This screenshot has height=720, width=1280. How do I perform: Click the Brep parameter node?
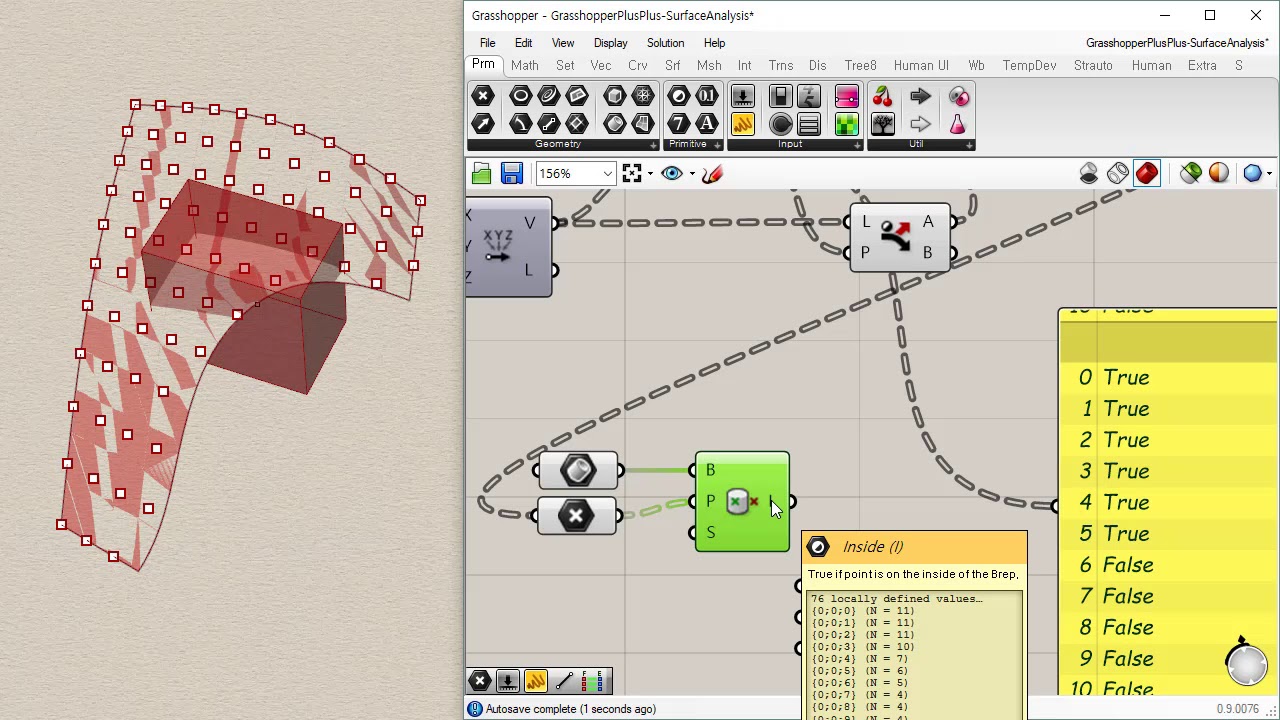tap(578, 470)
